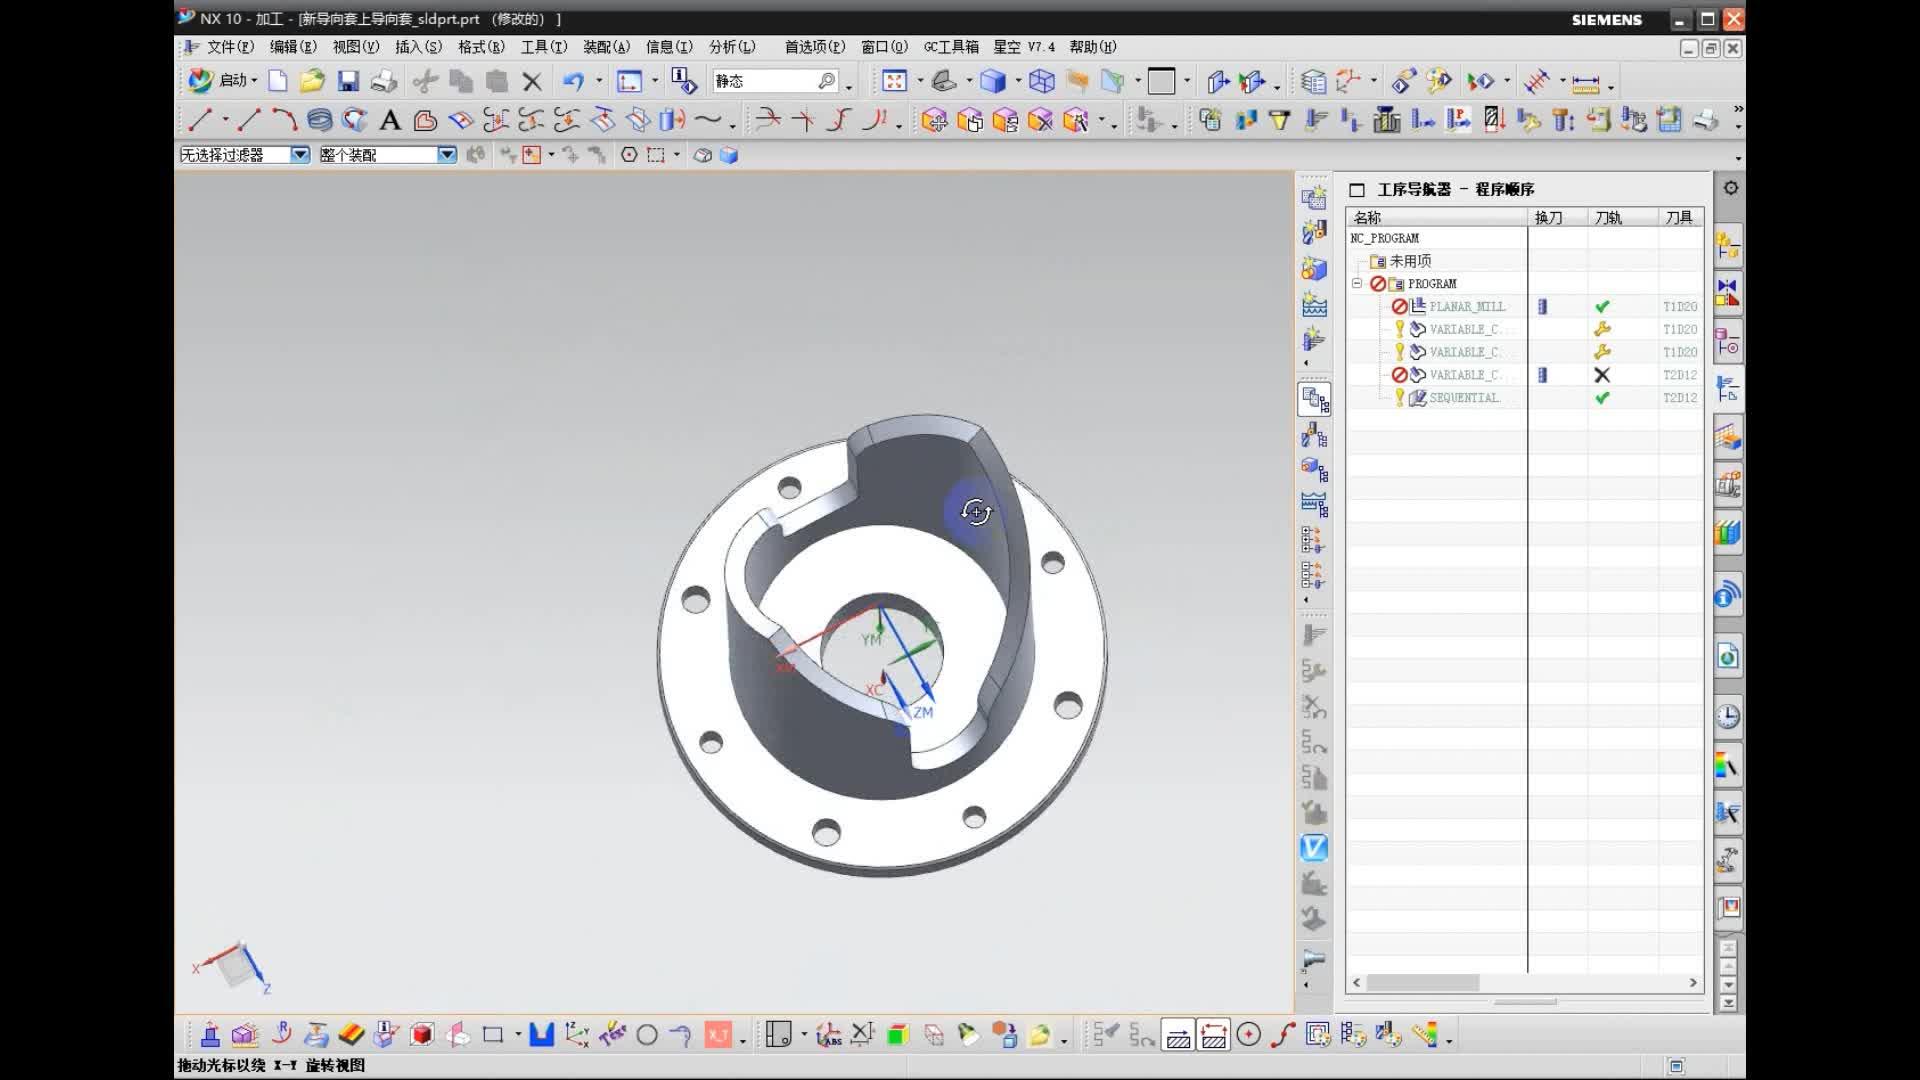Toggle the rectangle selection mode icon

click(656, 155)
